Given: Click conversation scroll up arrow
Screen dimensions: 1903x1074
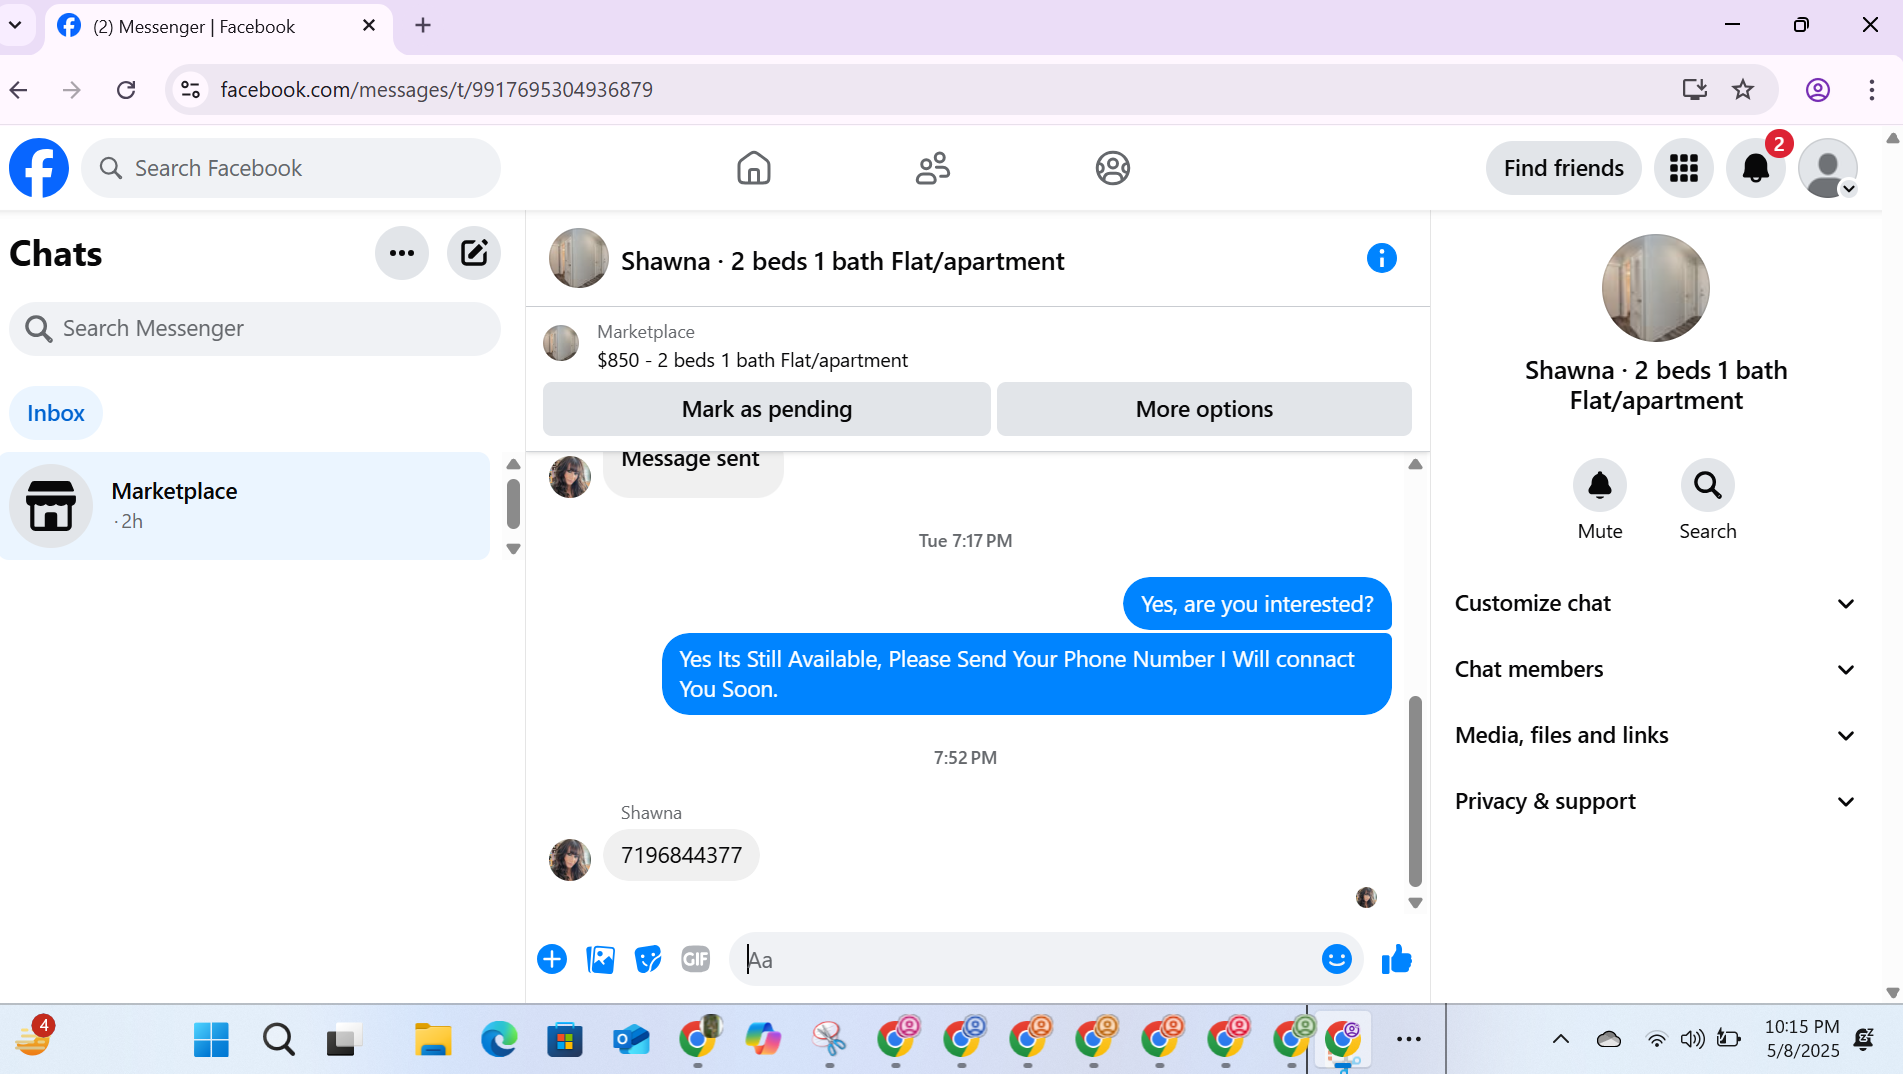Looking at the screenshot, I should coord(1414,464).
